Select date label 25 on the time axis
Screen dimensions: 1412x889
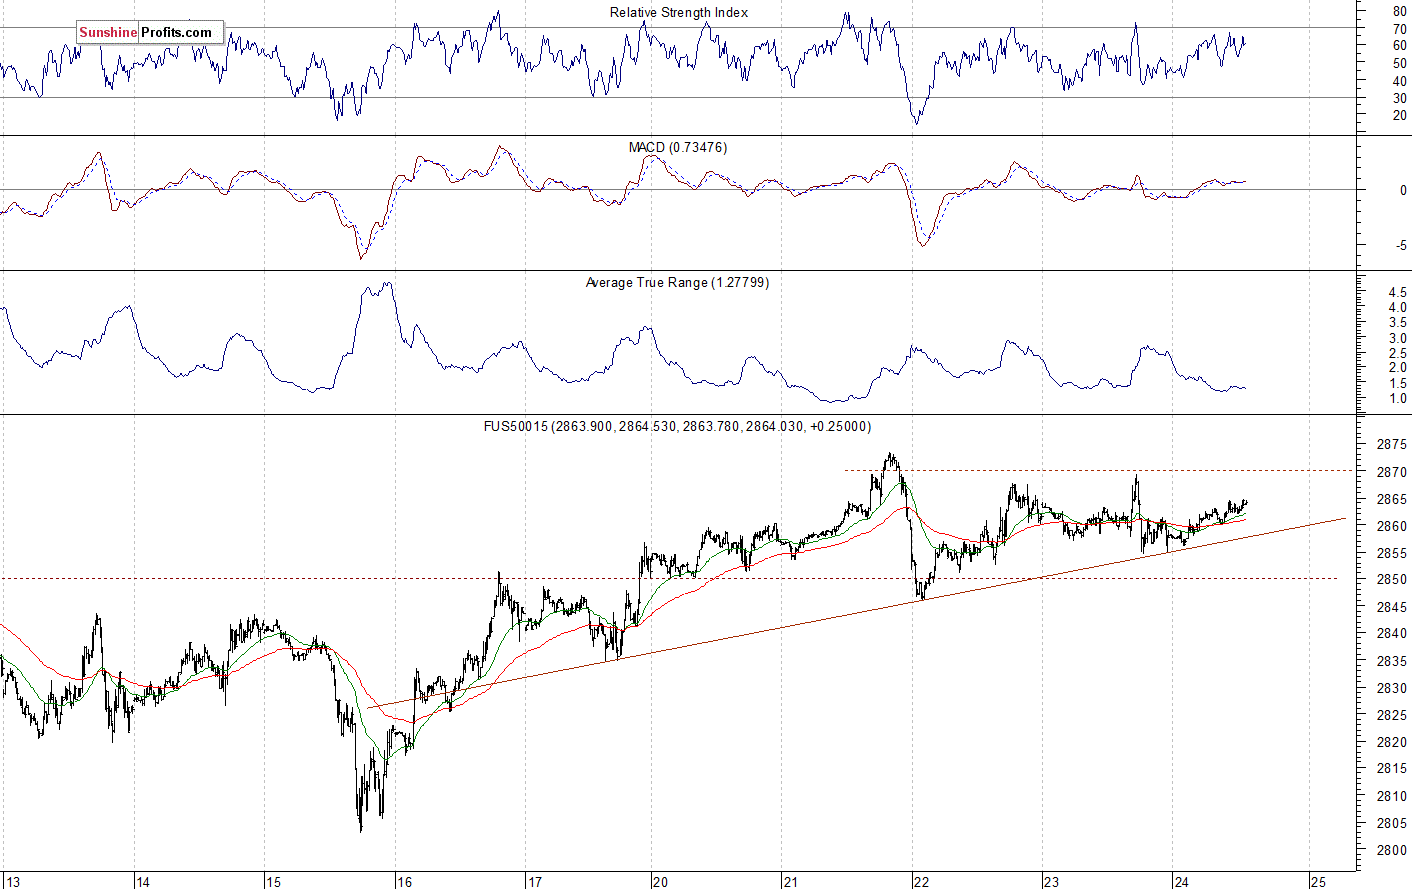pyautogui.click(x=1319, y=881)
